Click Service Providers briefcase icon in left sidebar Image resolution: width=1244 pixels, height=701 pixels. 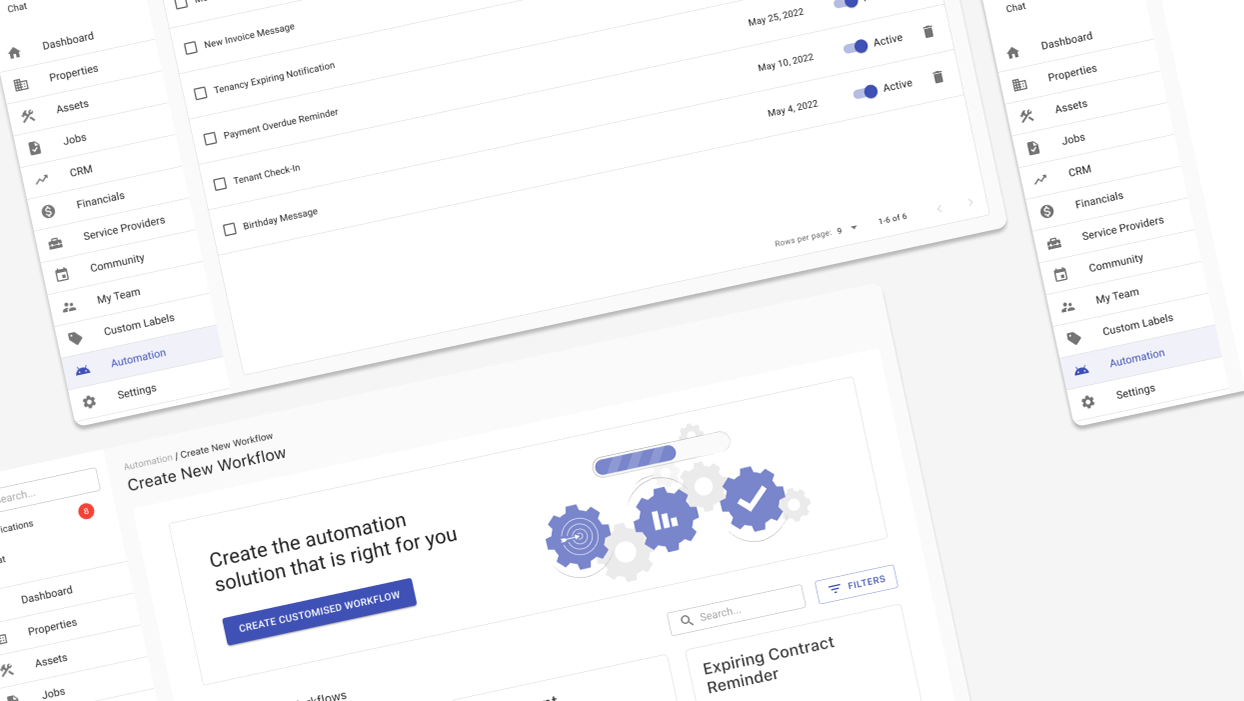point(55,243)
